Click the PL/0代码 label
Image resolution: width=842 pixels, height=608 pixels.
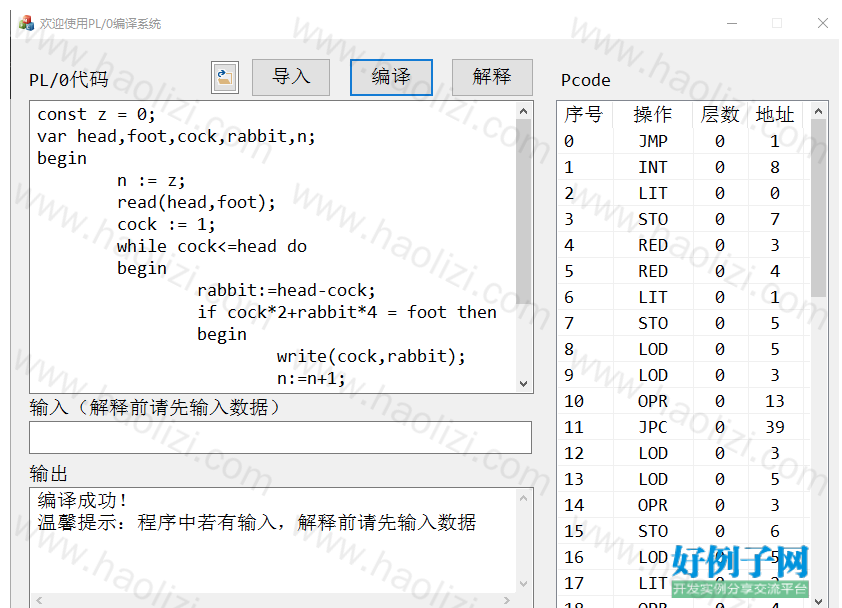click(x=69, y=80)
